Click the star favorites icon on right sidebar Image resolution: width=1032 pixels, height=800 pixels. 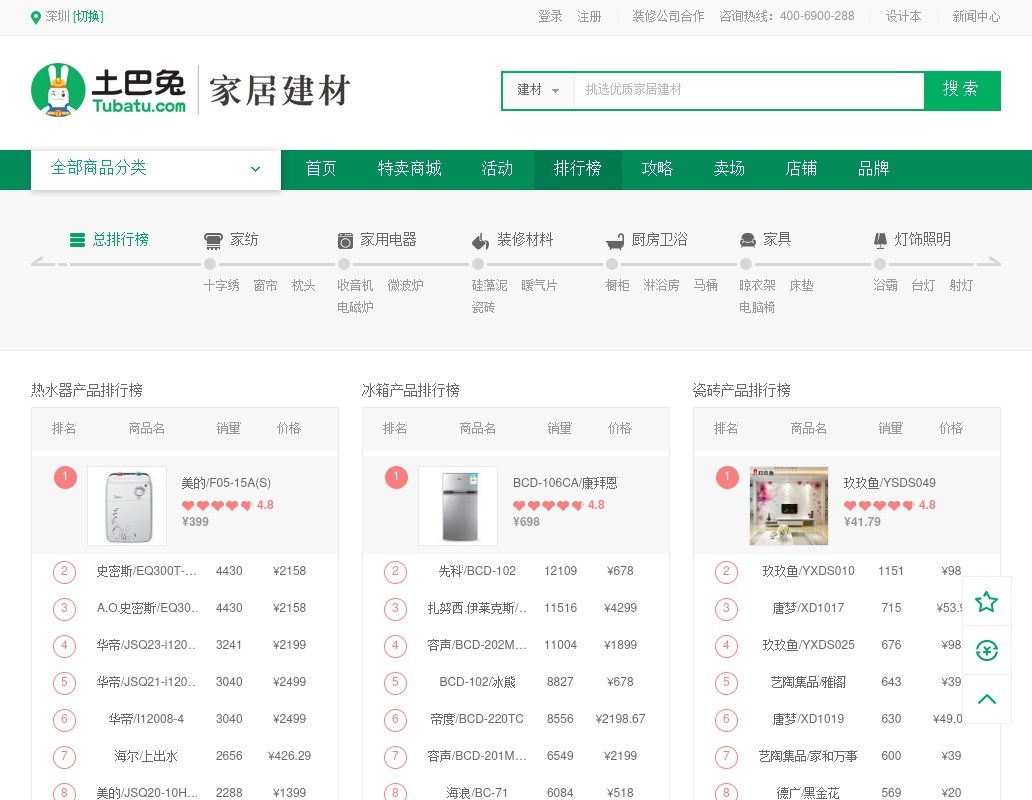(x=986, y=601)
